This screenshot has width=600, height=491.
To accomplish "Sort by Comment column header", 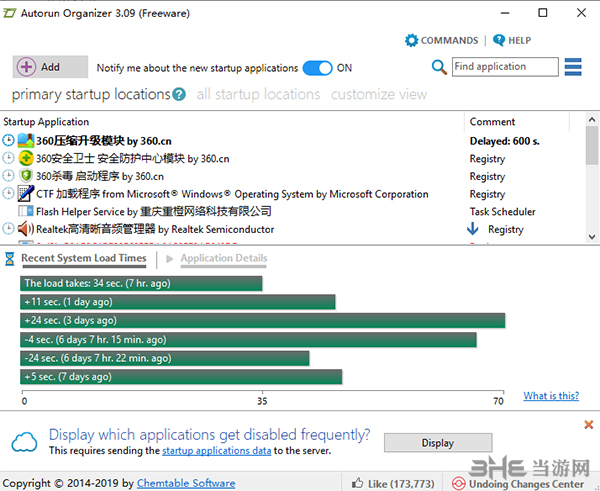I will pyautogui.click(x=492, y=122).
